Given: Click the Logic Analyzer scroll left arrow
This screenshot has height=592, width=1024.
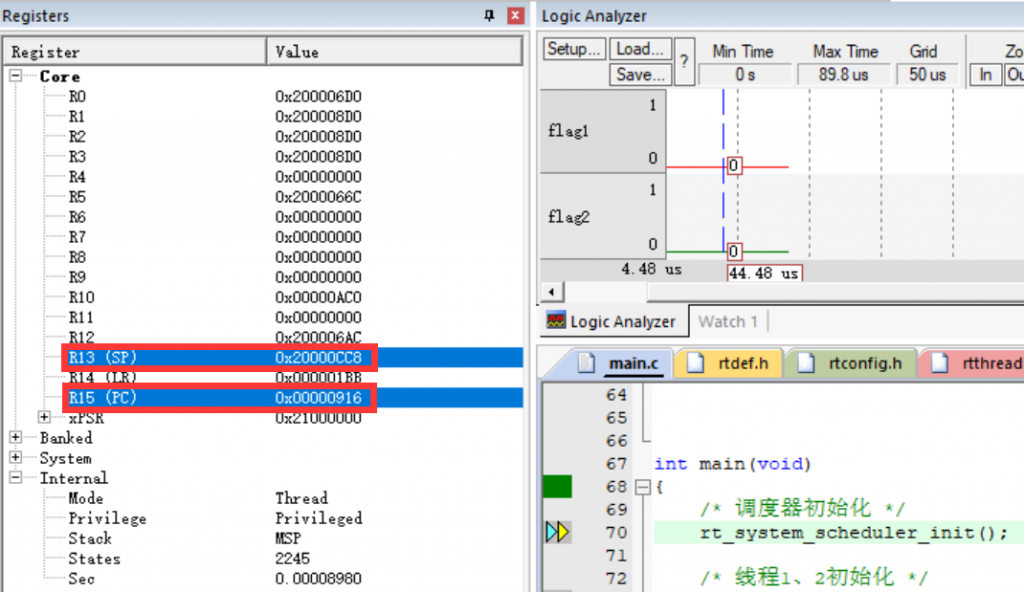Looking at the screenshot, I should pyautogui.click(x=552, y=291).
